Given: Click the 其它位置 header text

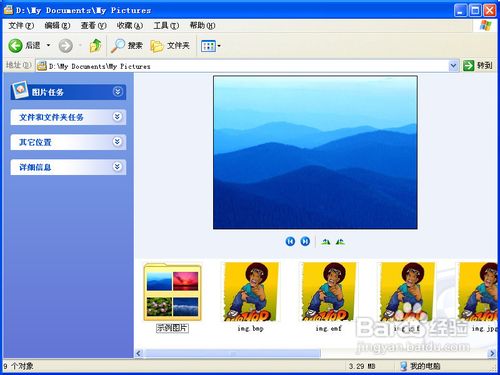Looking at the screenshot, I should click(35, 142).
